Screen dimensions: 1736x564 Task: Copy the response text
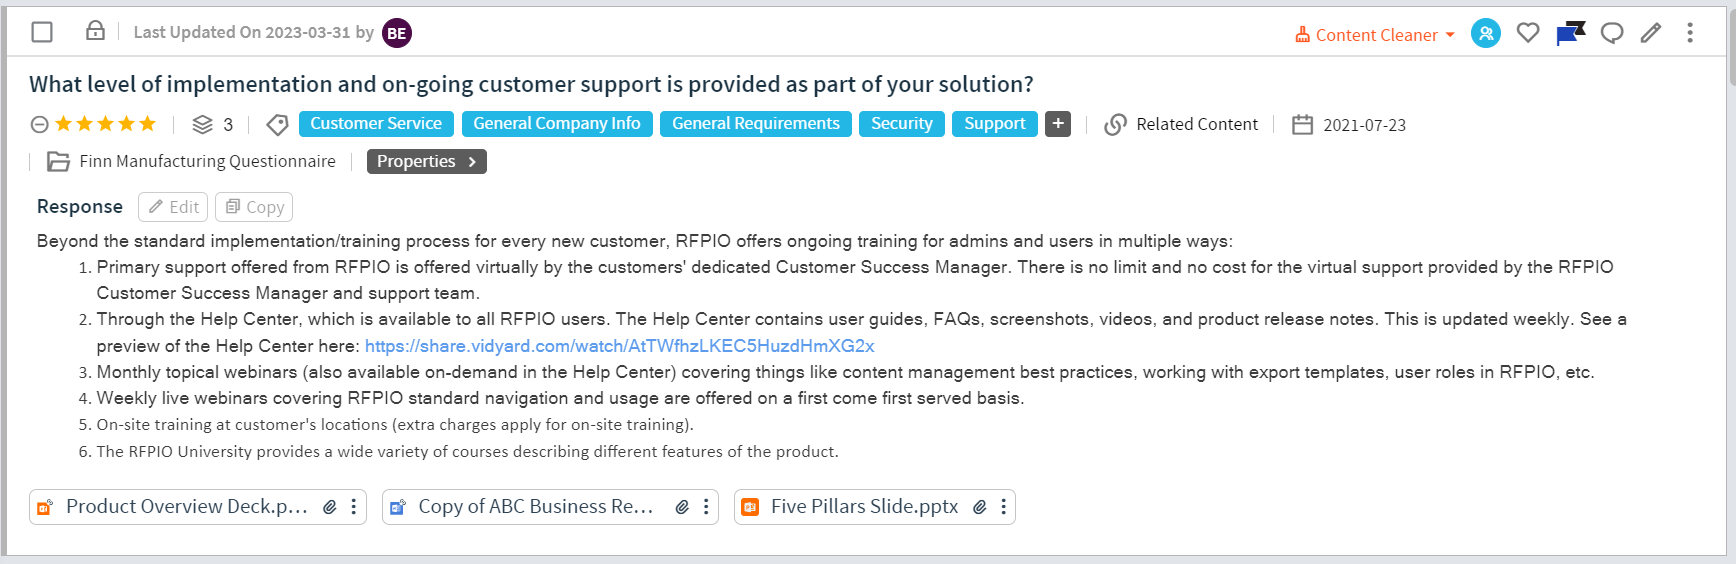pyautogui.click(x=254, y=207)
